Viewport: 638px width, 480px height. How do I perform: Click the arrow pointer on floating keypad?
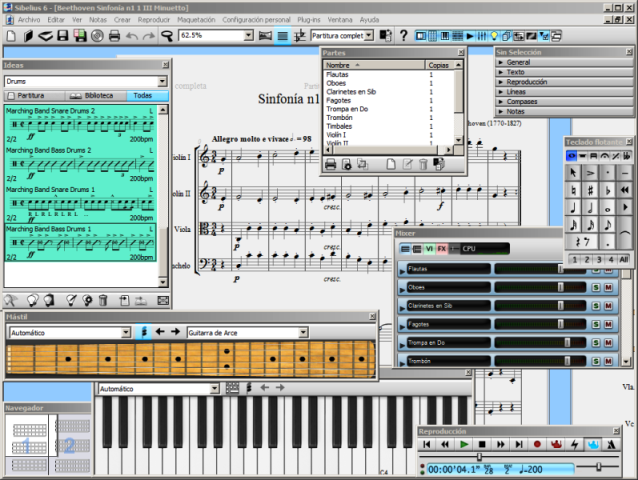pyautogui.click(x=573, y=173)
